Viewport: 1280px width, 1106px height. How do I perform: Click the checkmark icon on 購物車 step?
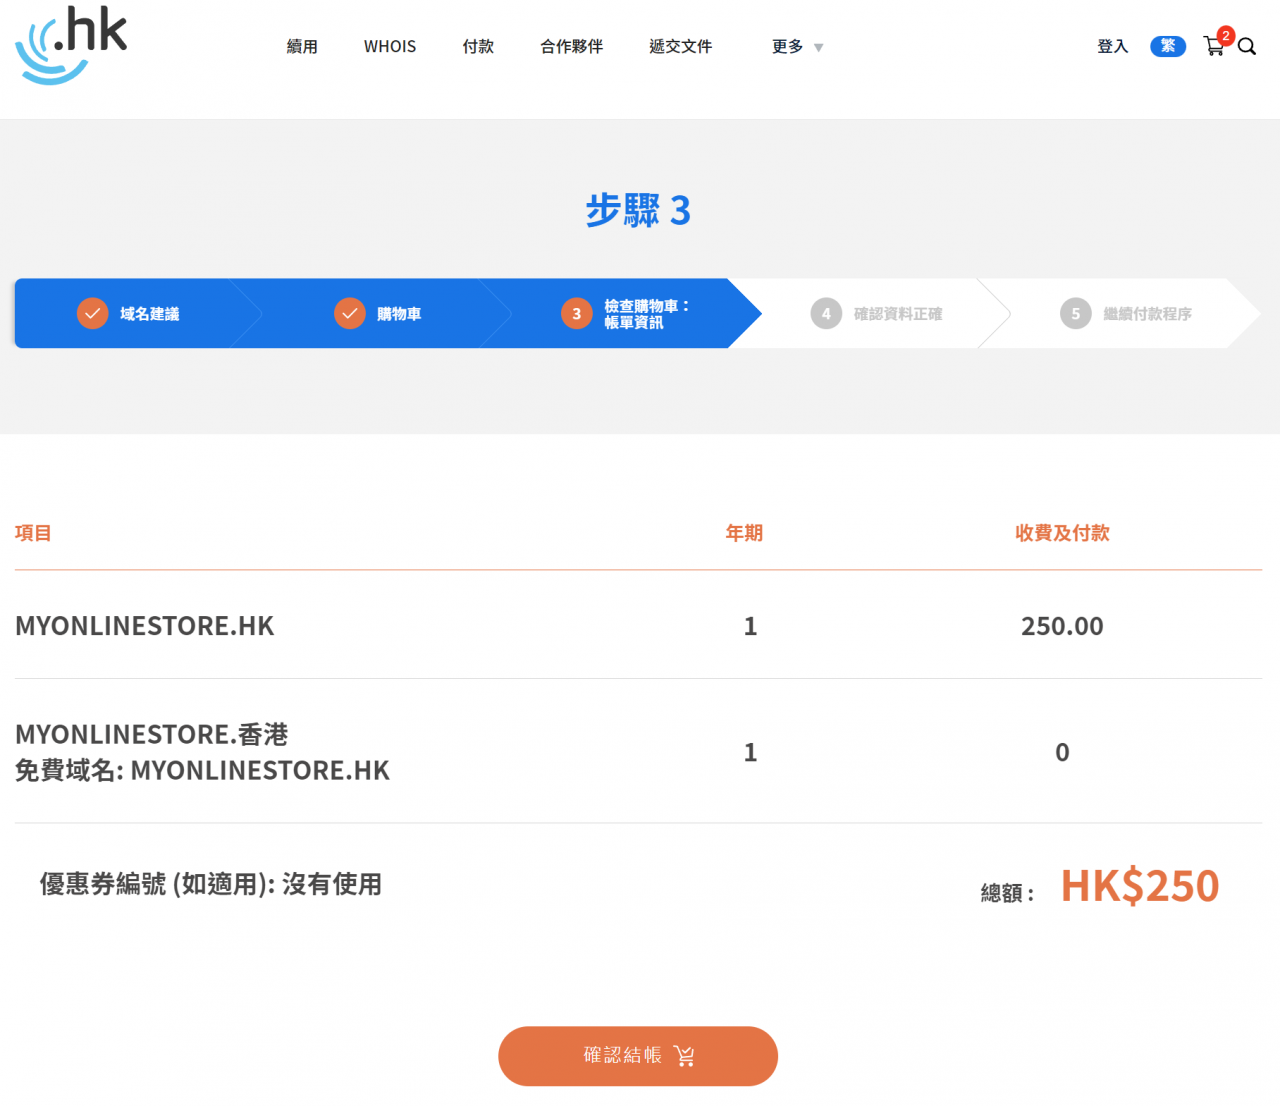click(349, 313)
